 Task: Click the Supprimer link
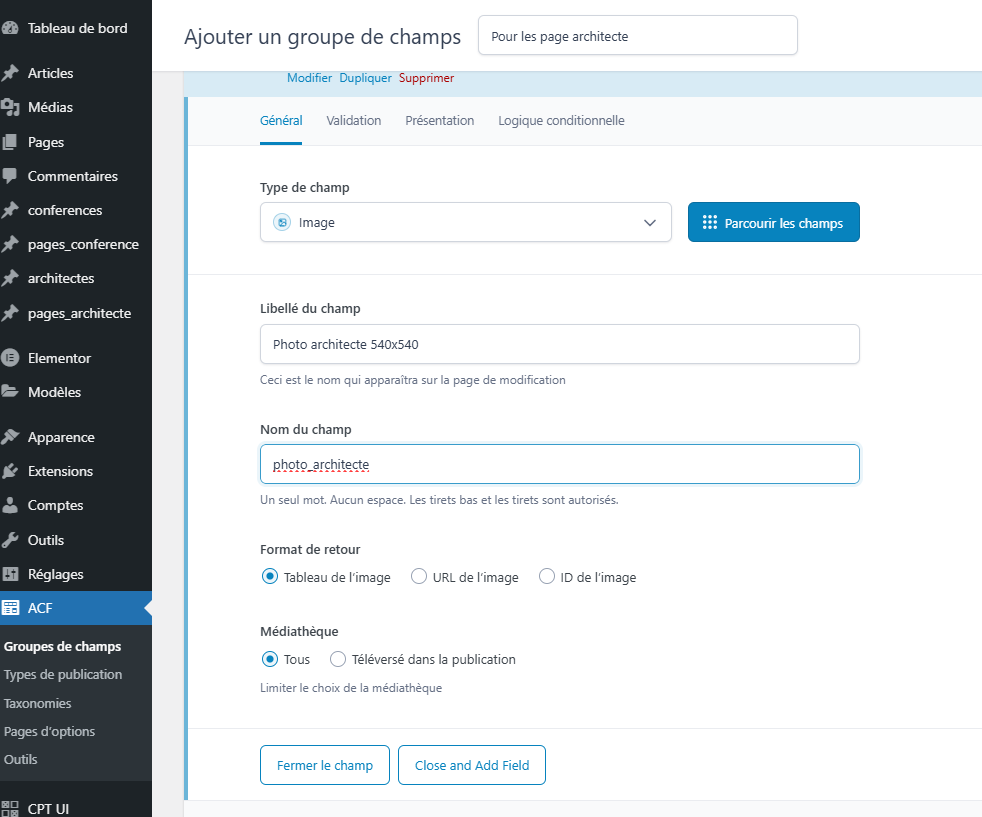(x=426, y=78)
